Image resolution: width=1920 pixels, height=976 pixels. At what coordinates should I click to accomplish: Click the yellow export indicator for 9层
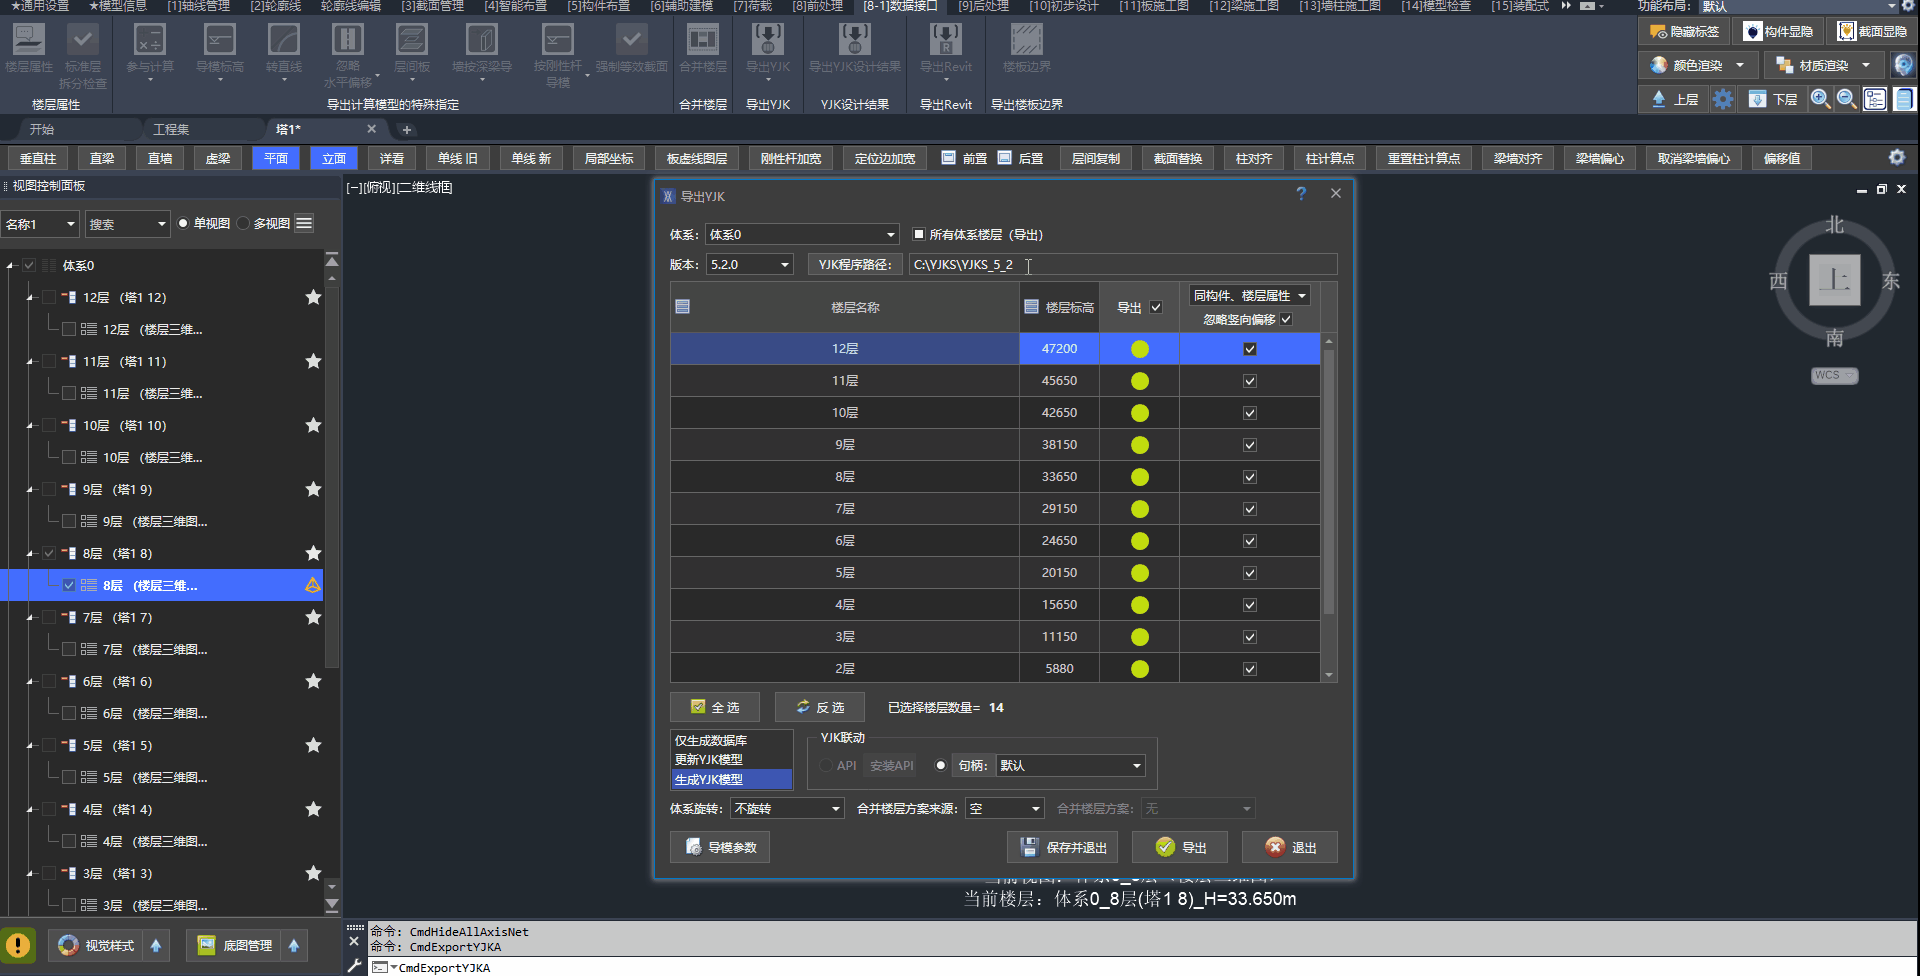point(1139,445)
